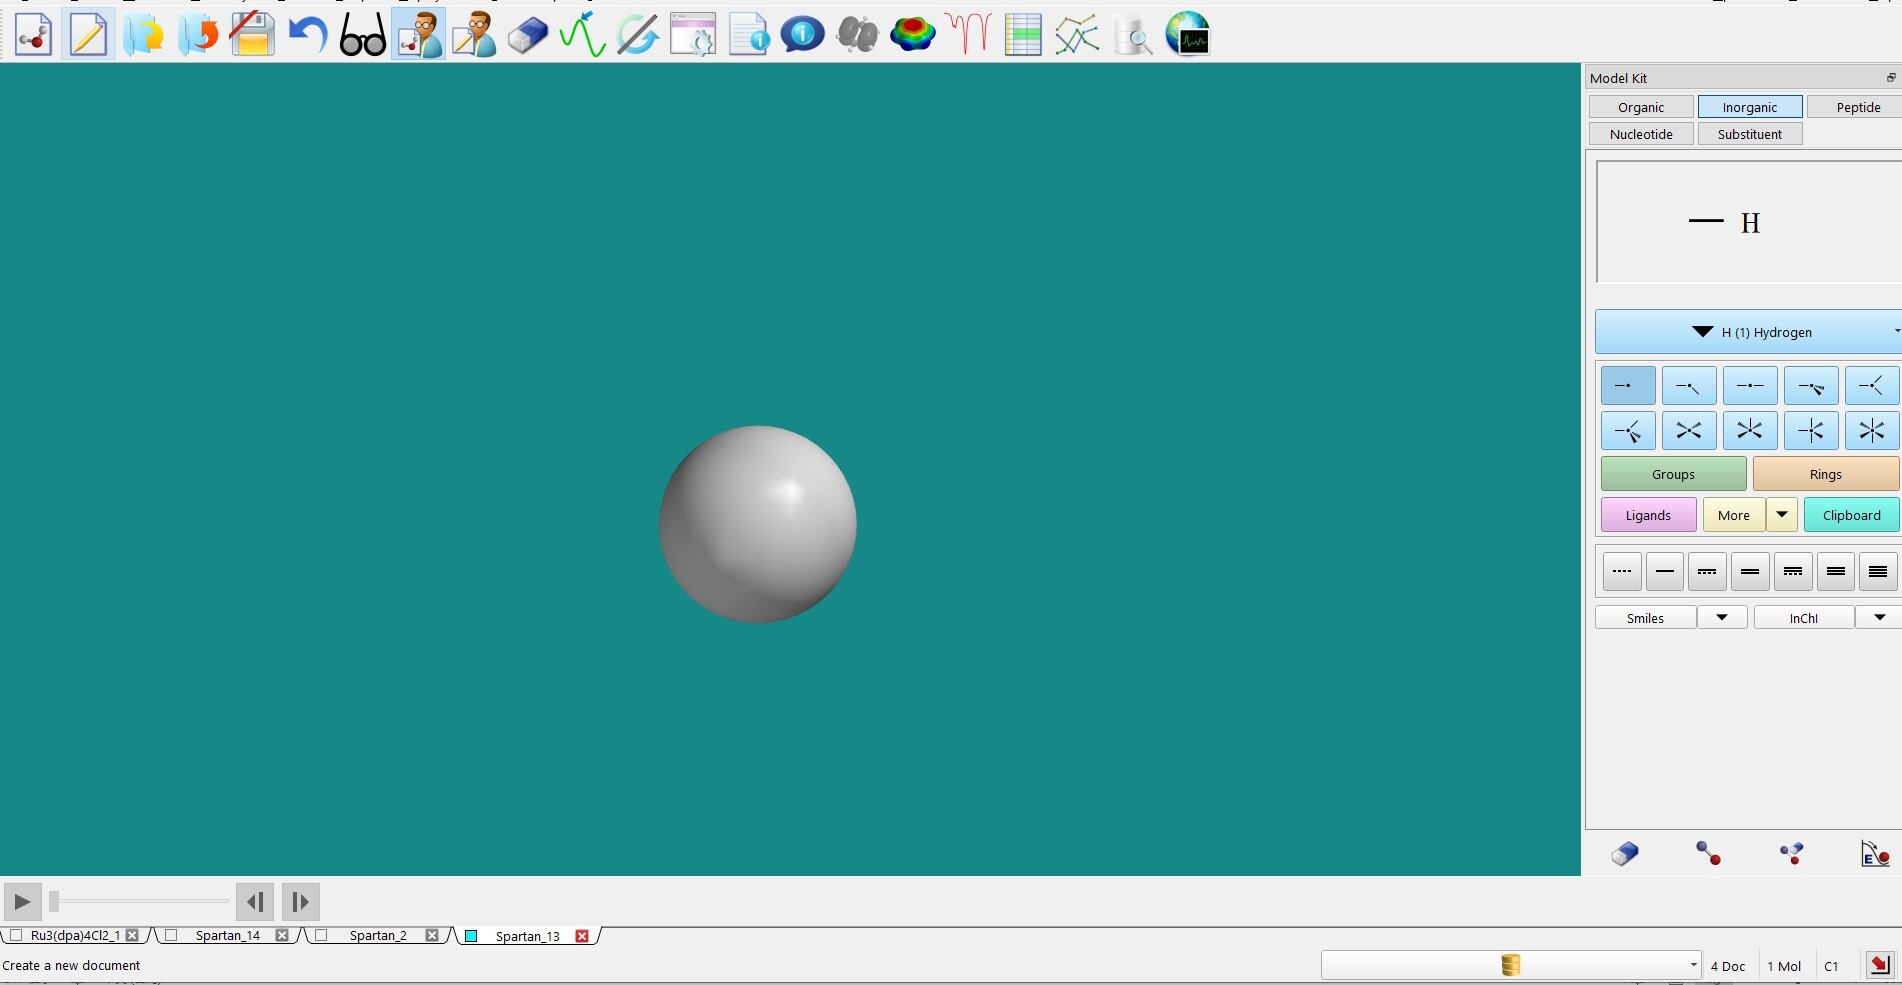Click the save floppy disk icon
The height and width of the screenshot is (985, 1902).
253,34
